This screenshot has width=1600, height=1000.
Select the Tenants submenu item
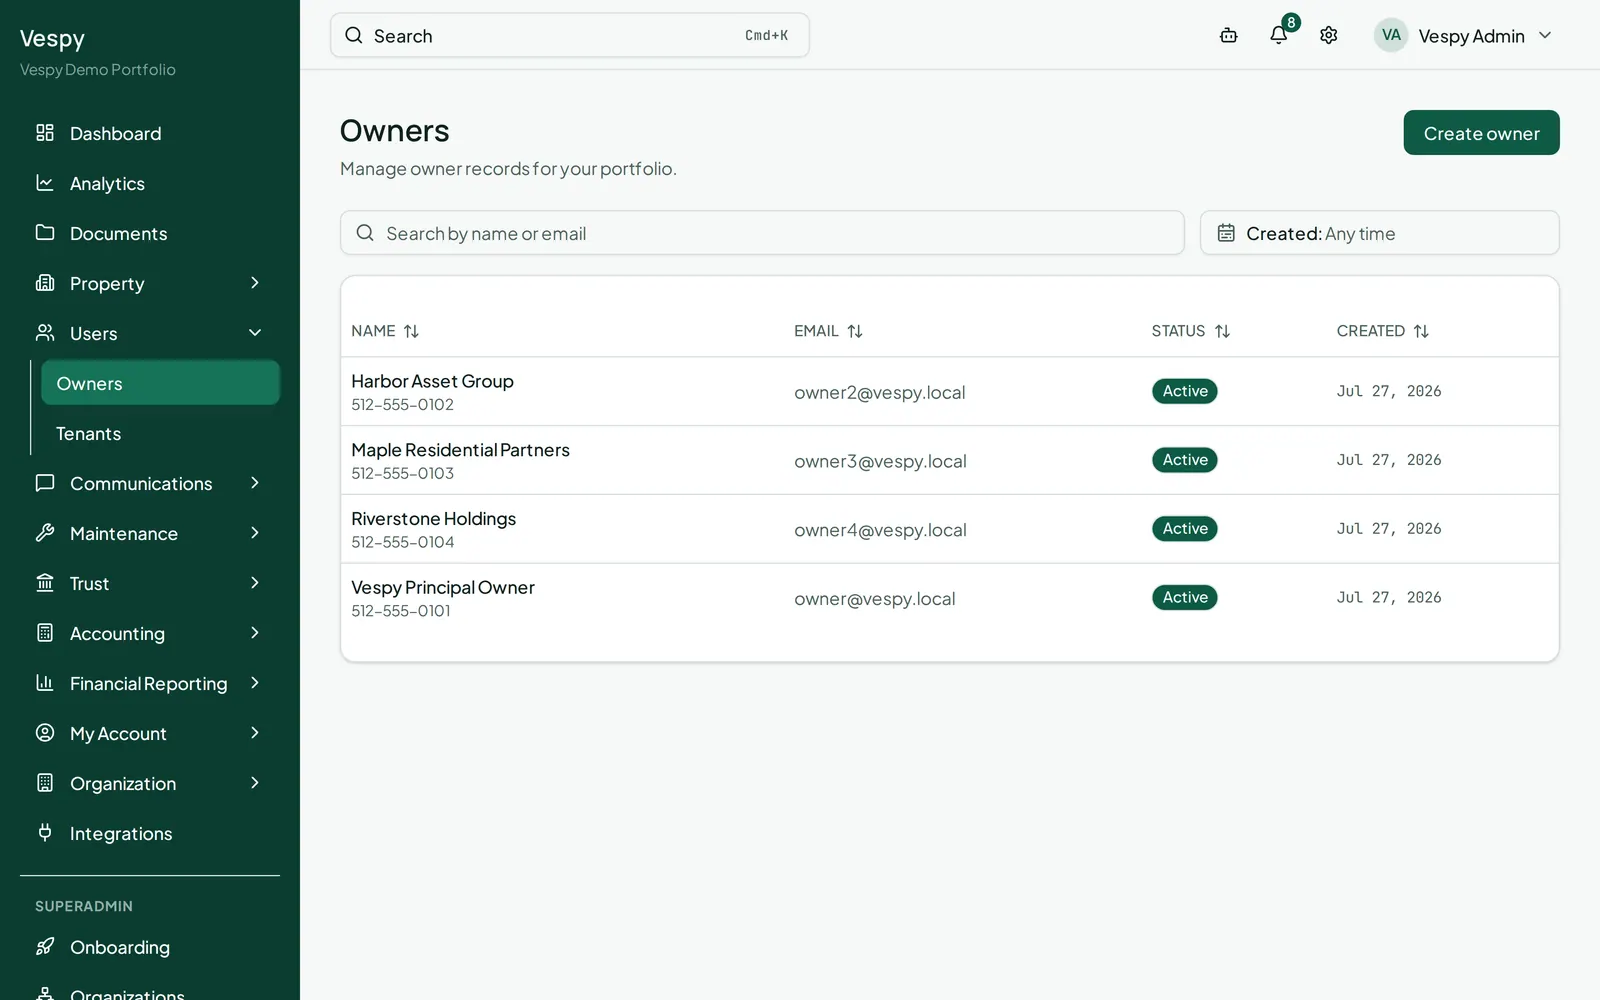point(160,433)
